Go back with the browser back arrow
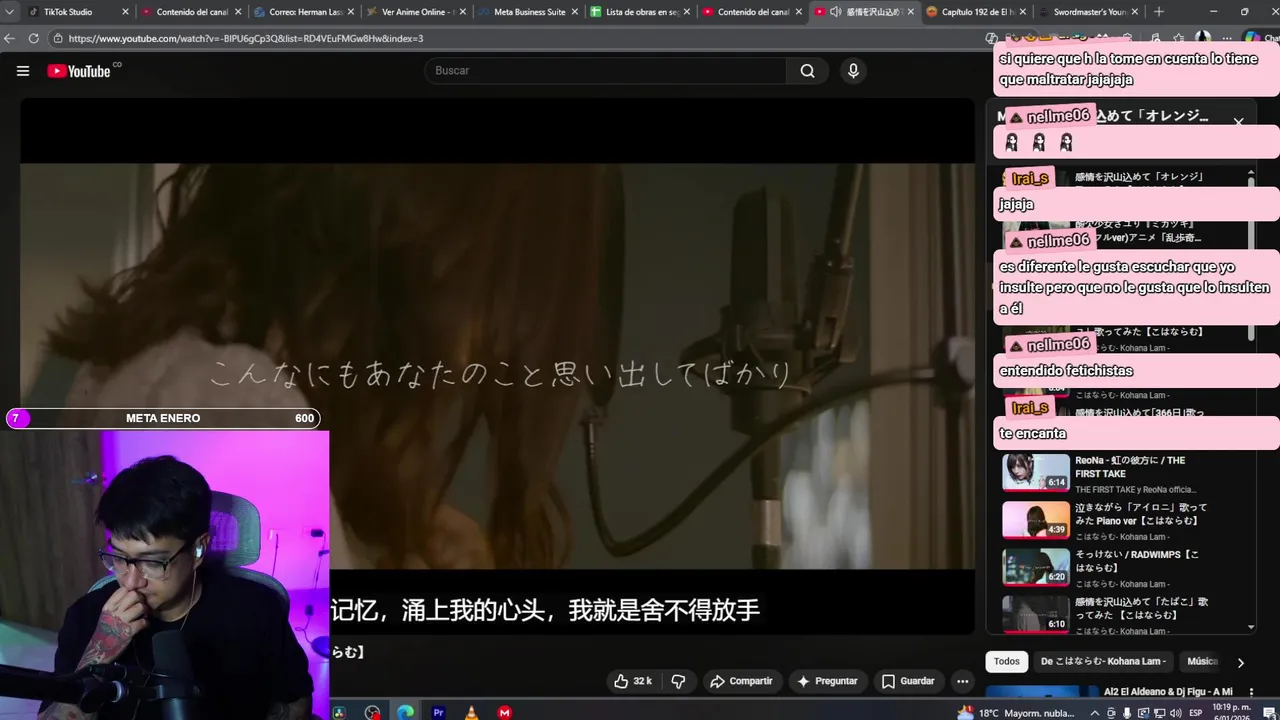The height and width of the screenshot is (720, 1280). [10, 38]
